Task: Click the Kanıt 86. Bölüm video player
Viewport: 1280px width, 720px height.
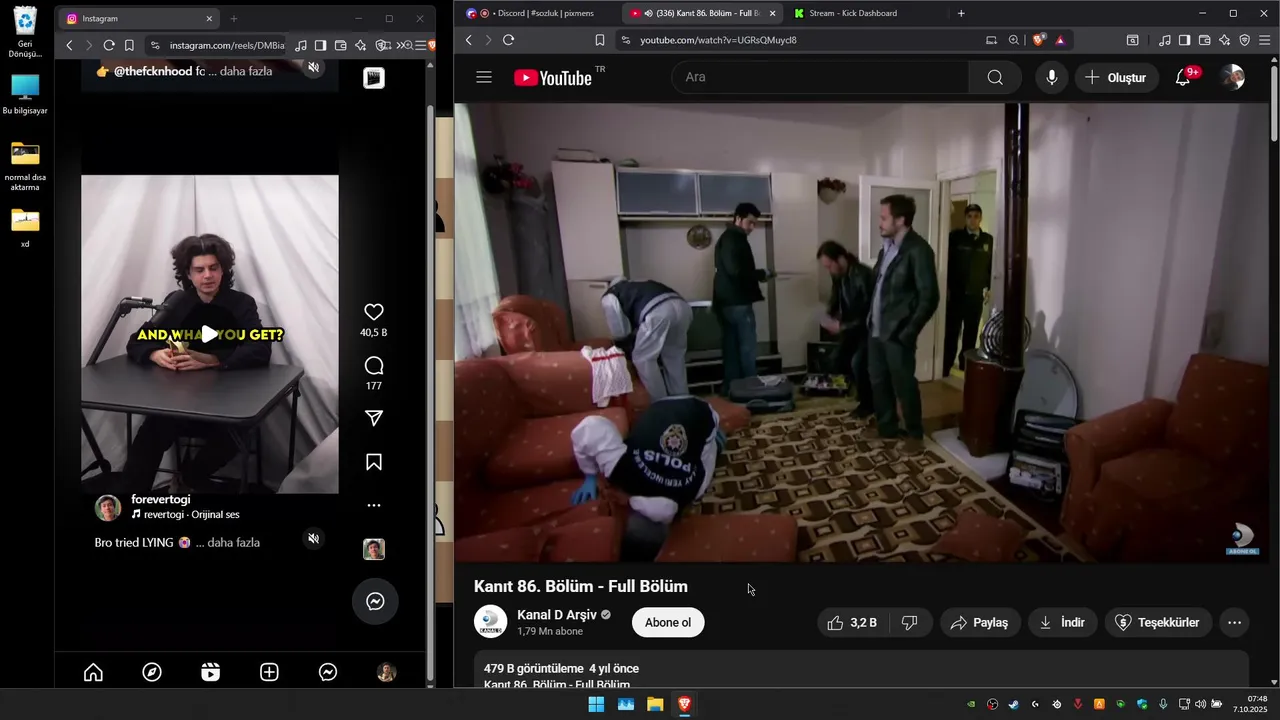Action: tap(861, 332)
